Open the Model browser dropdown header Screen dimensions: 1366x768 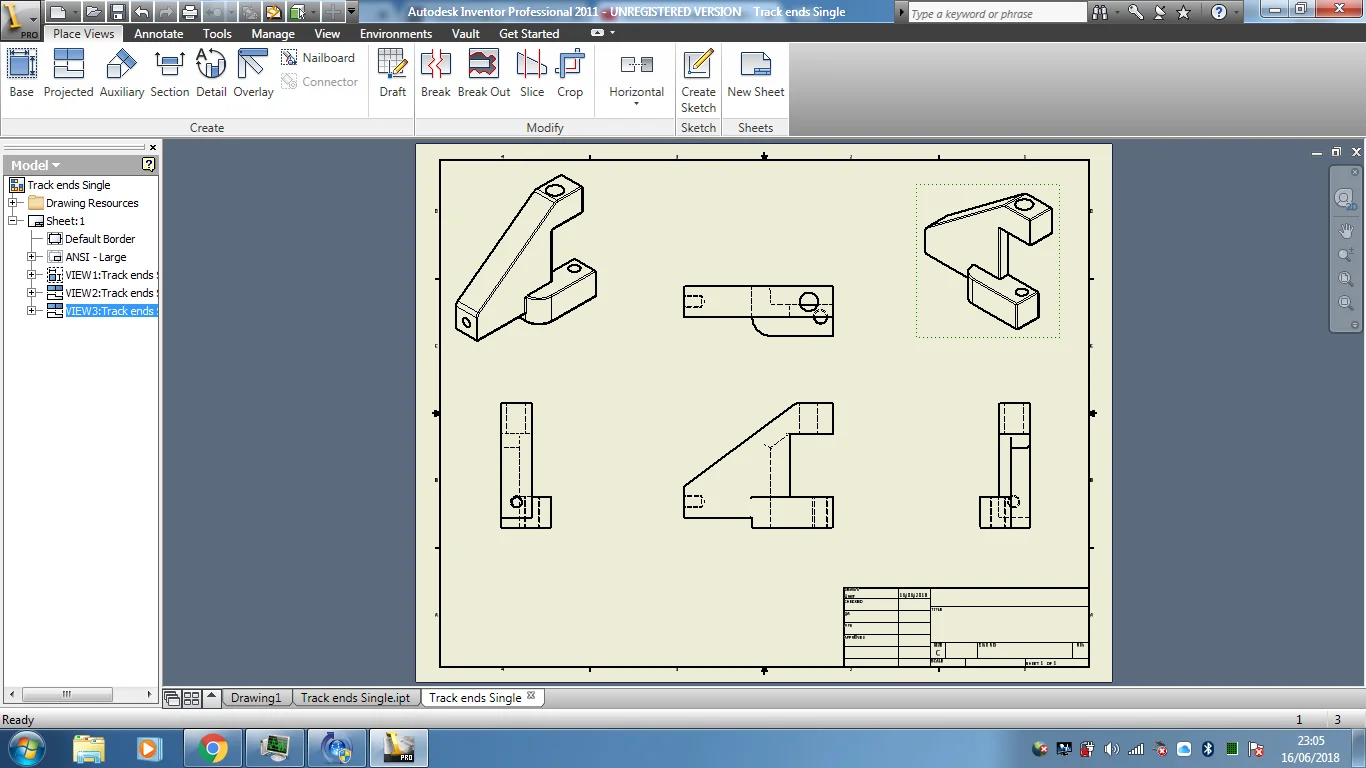point(36,165)
